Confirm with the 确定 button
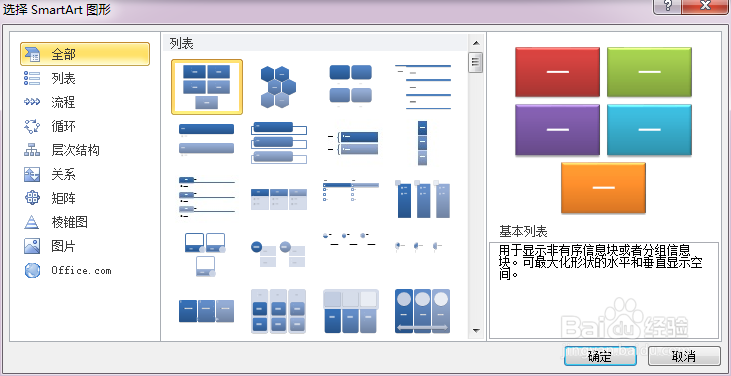 point(600,357)
